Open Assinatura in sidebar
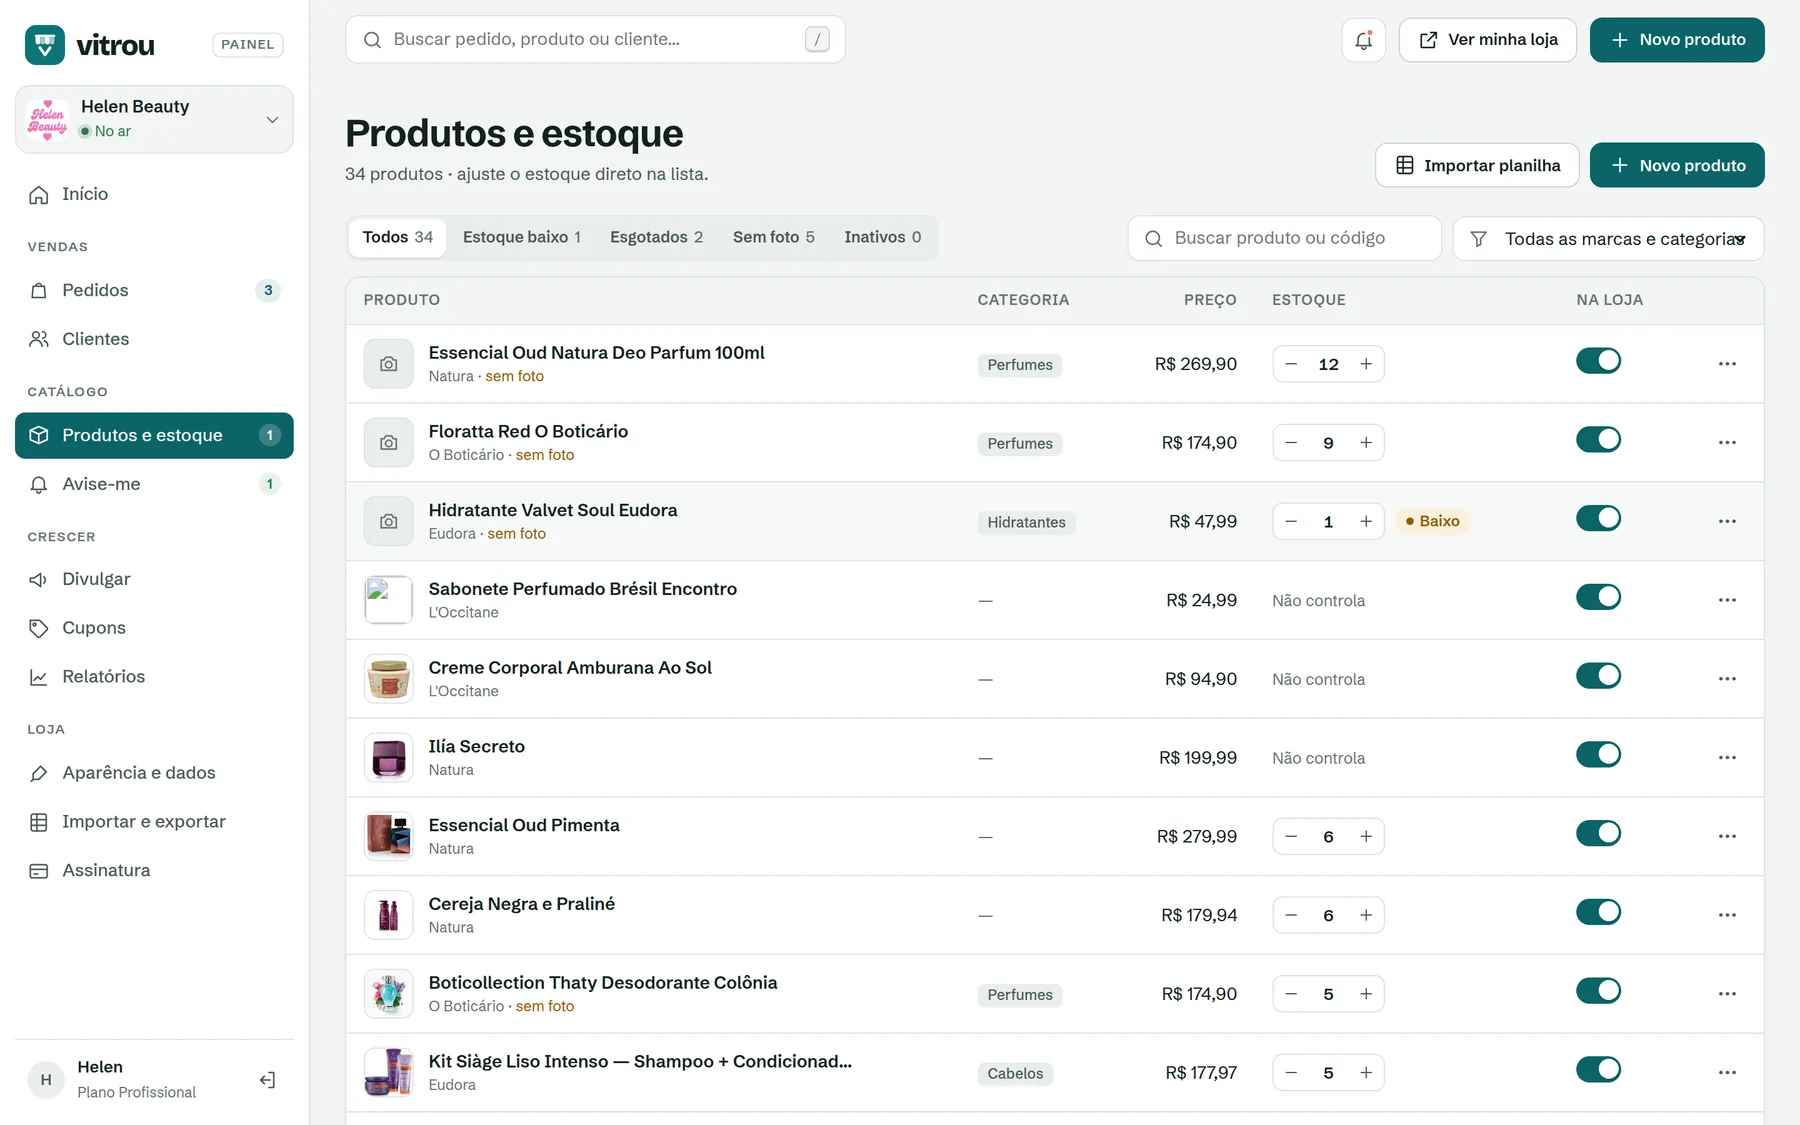The image size is (1800, 1125). pyautogui.click(x=154, y=870)
